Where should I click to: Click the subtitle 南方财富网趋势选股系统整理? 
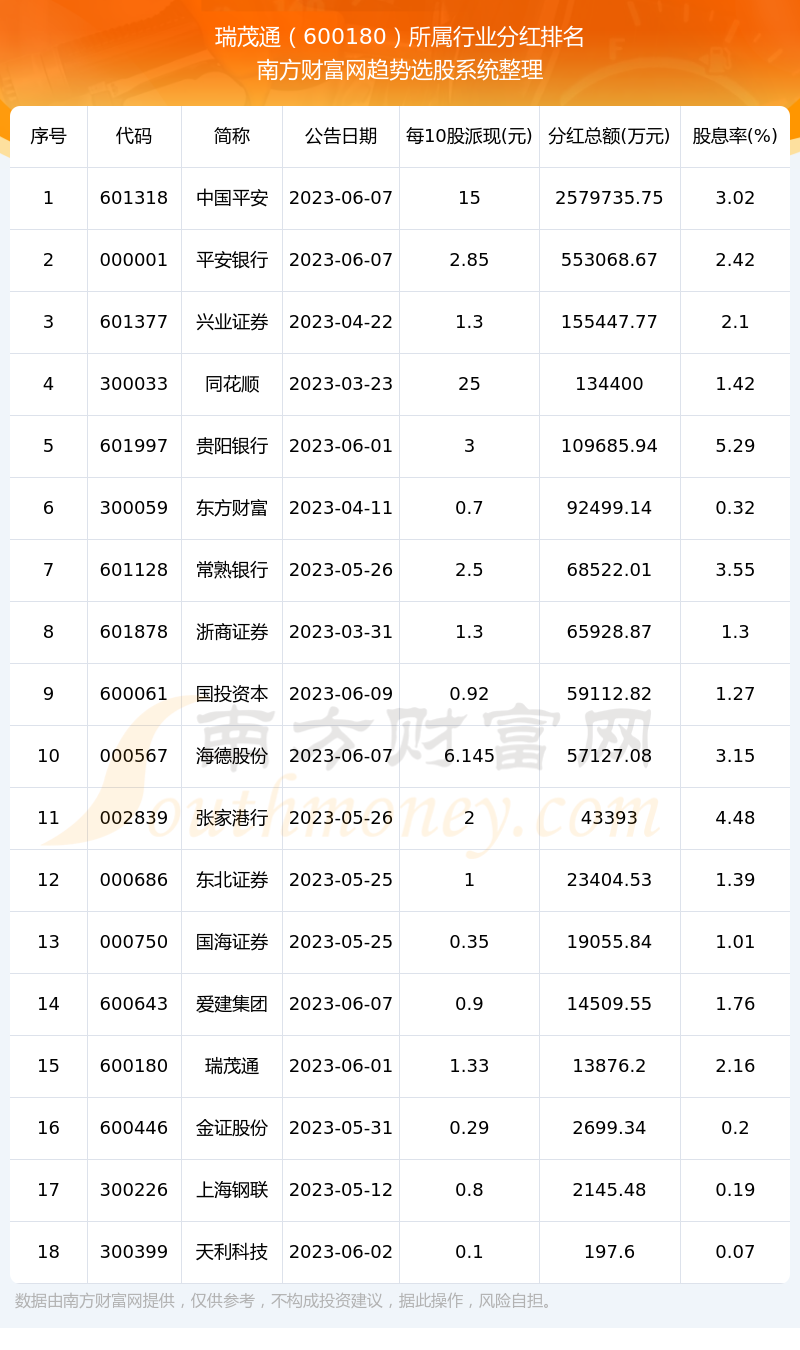(400, 70)
